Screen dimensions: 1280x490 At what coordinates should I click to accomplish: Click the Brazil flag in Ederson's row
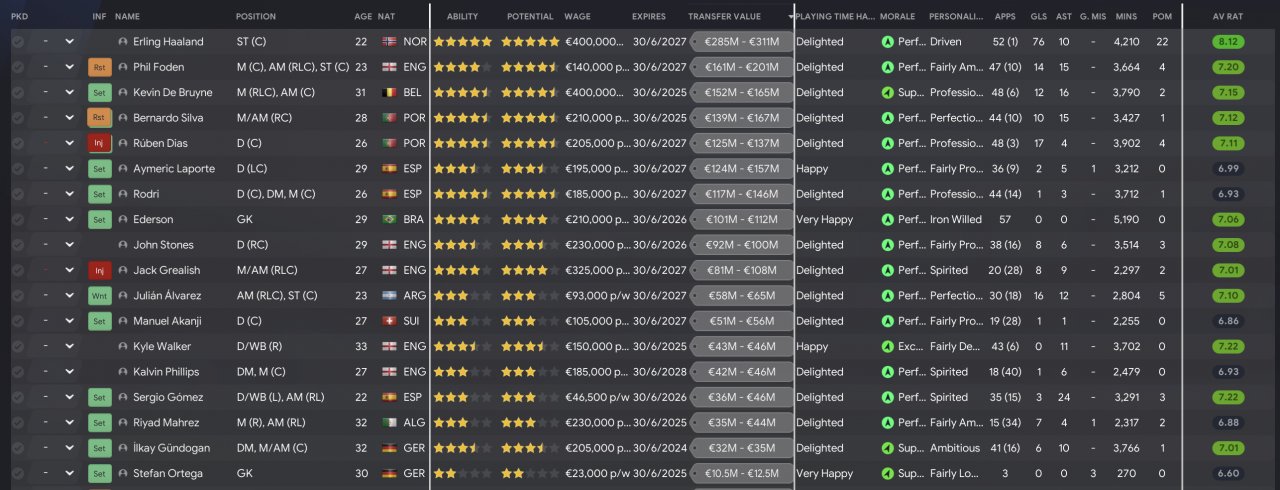click(389, 220)
